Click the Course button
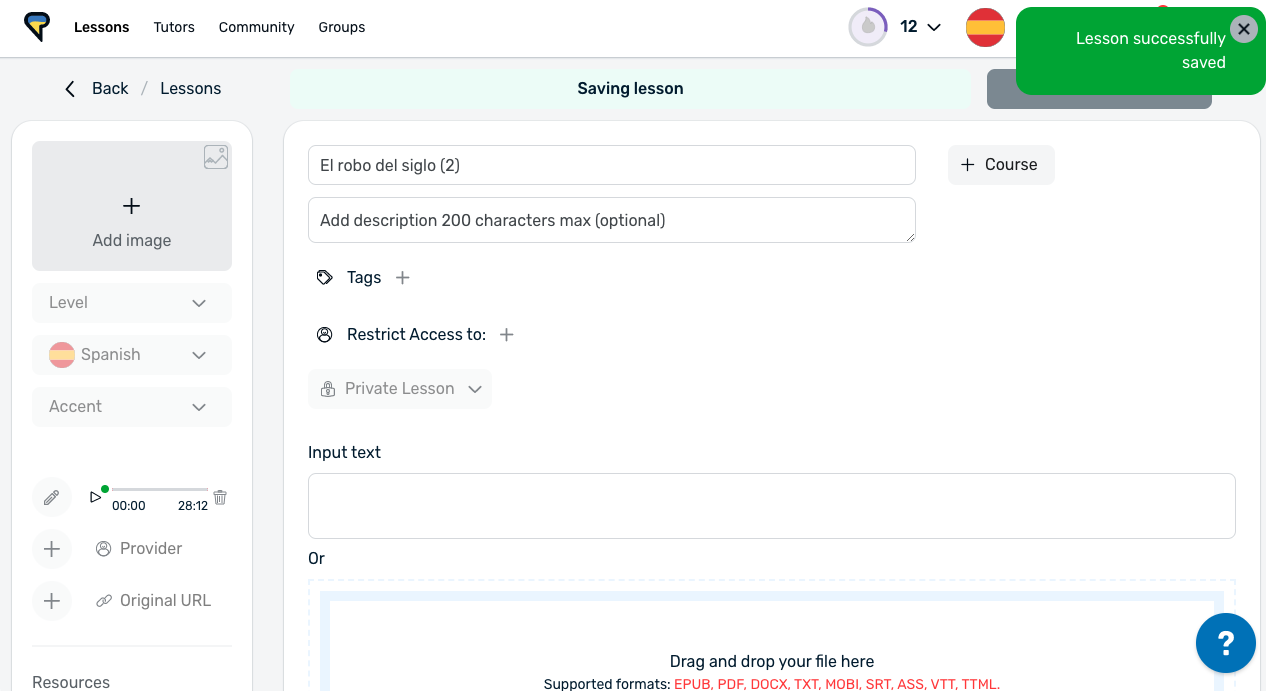 point(1000,165)
